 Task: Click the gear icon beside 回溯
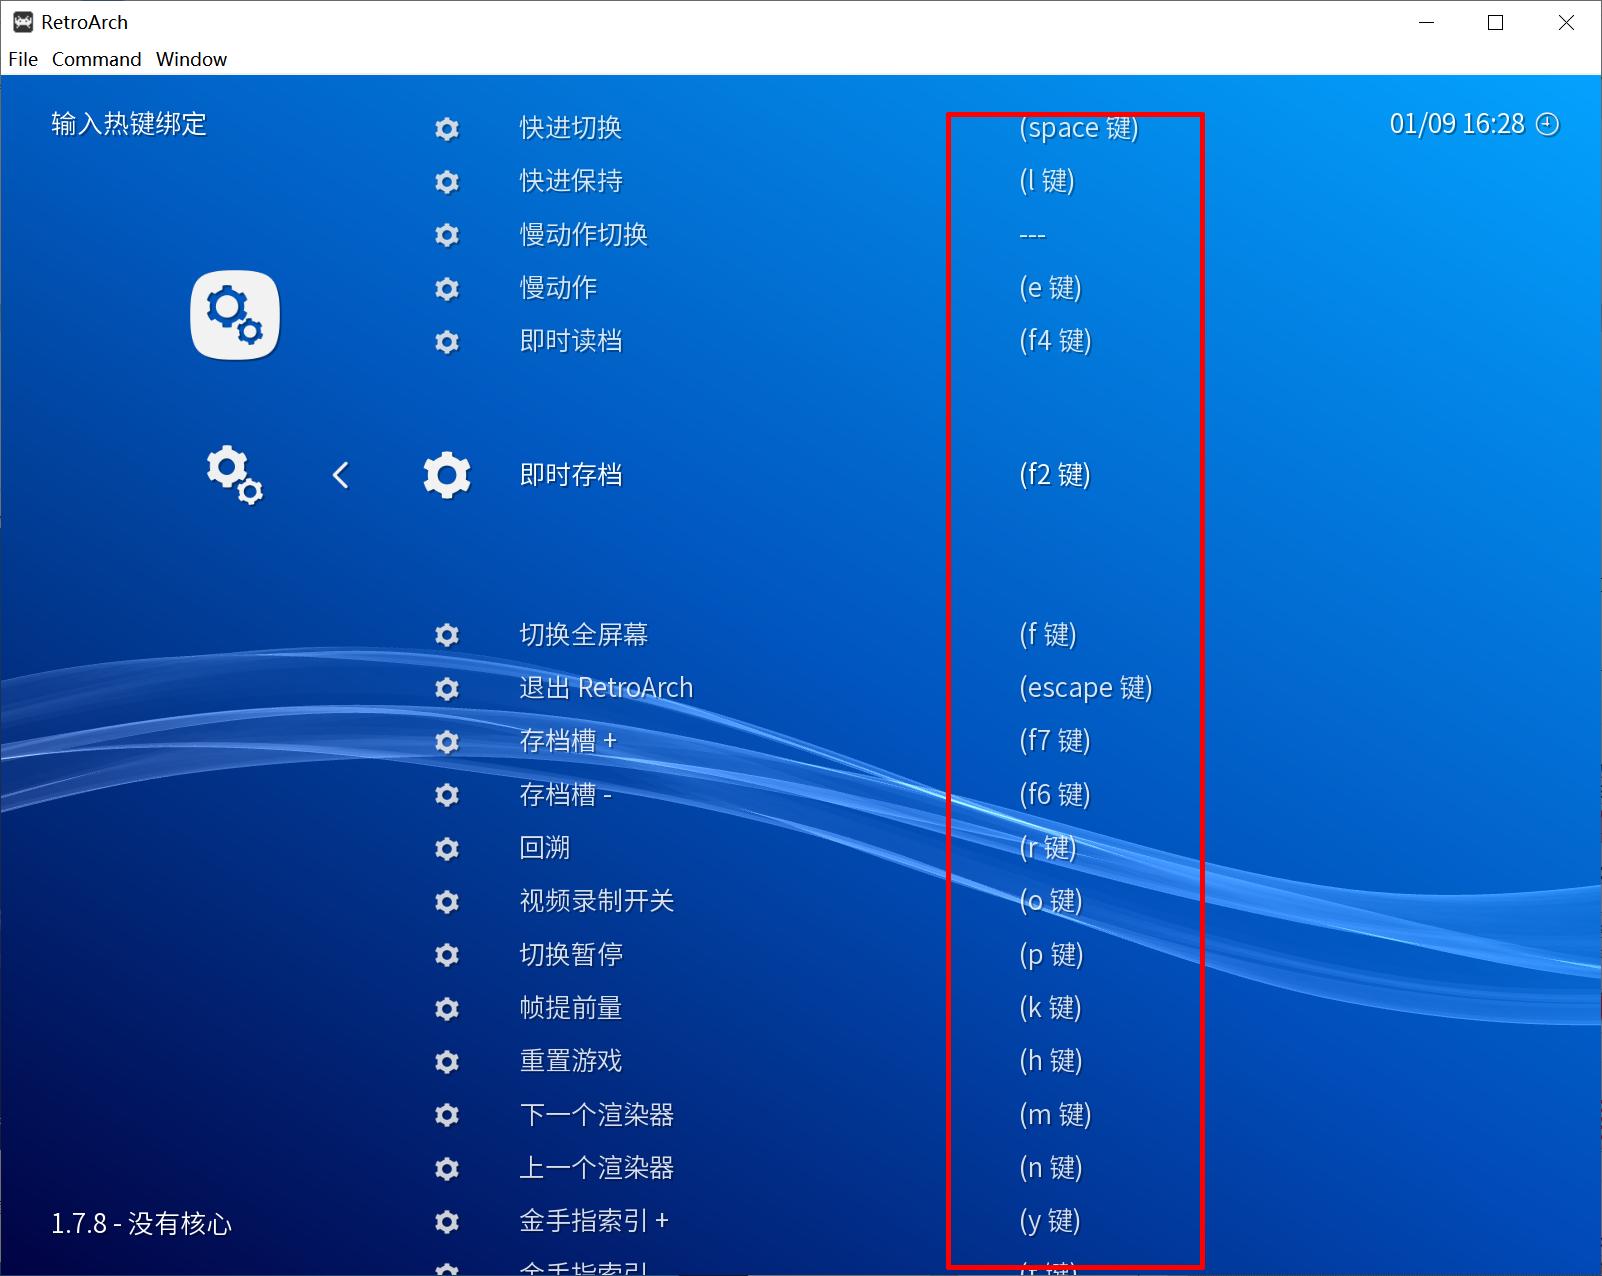pos(447,848)
